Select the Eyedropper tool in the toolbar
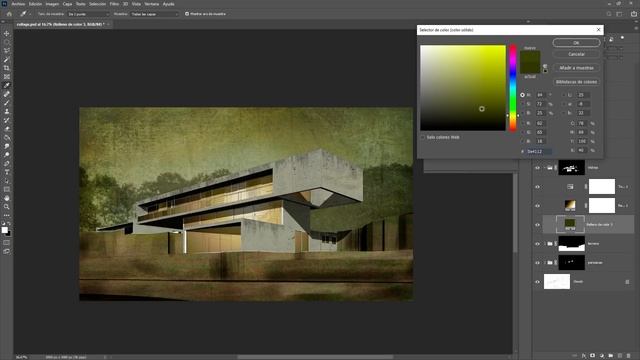 7,85
